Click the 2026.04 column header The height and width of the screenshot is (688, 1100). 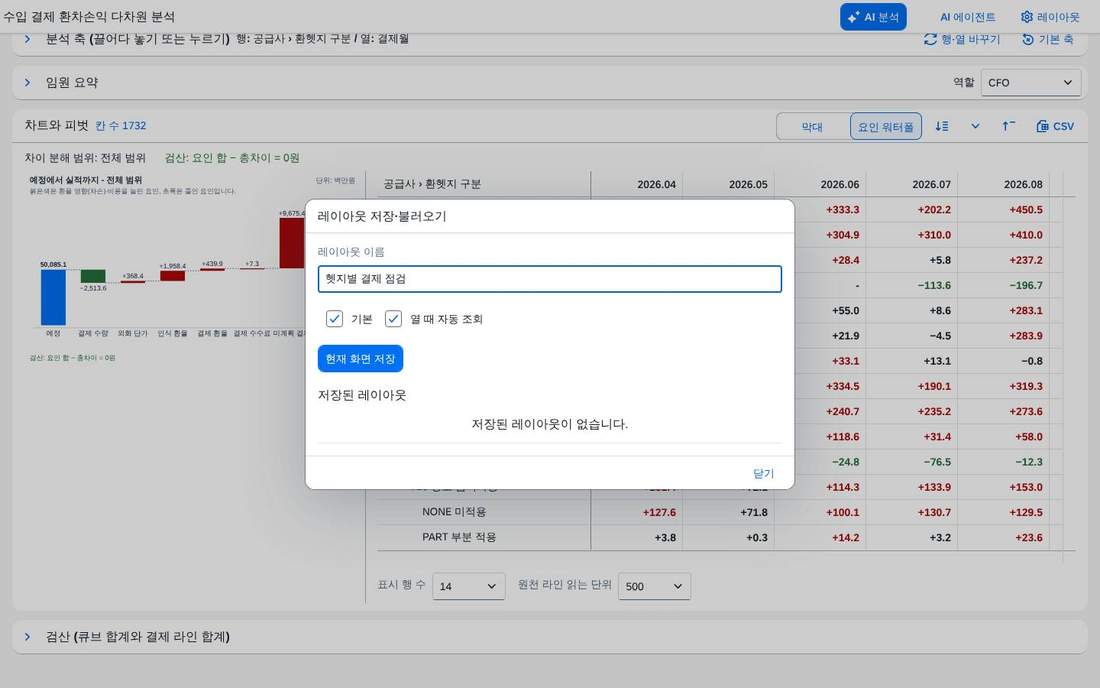pyautogui.click(x=657, y=184)
